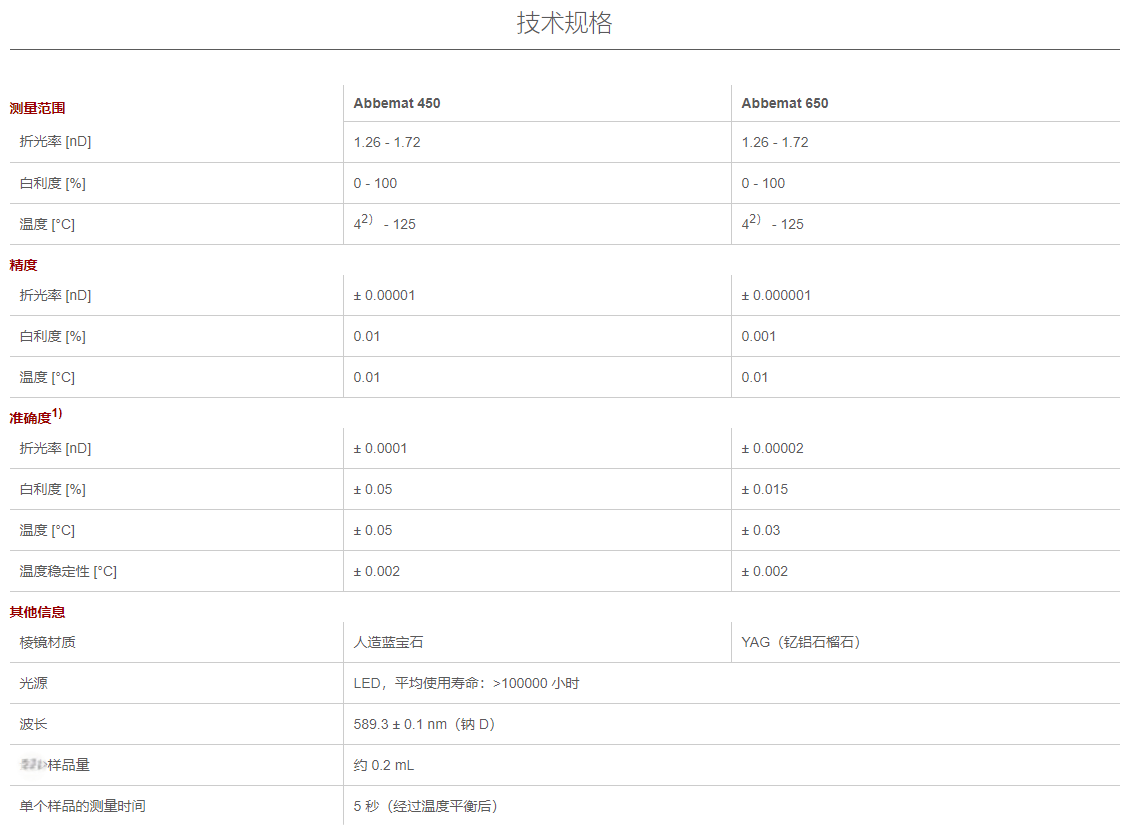
Task: Click the ± 0.00002 accuracy value
Action: tap(772, 448)
